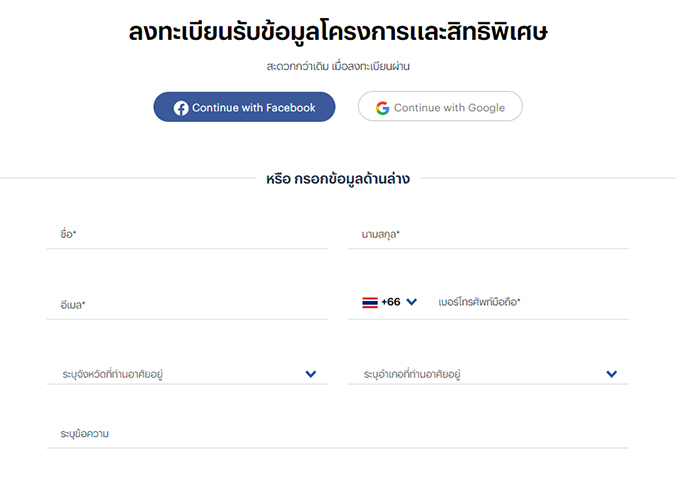Click the +66 country code text

[390, 302]
